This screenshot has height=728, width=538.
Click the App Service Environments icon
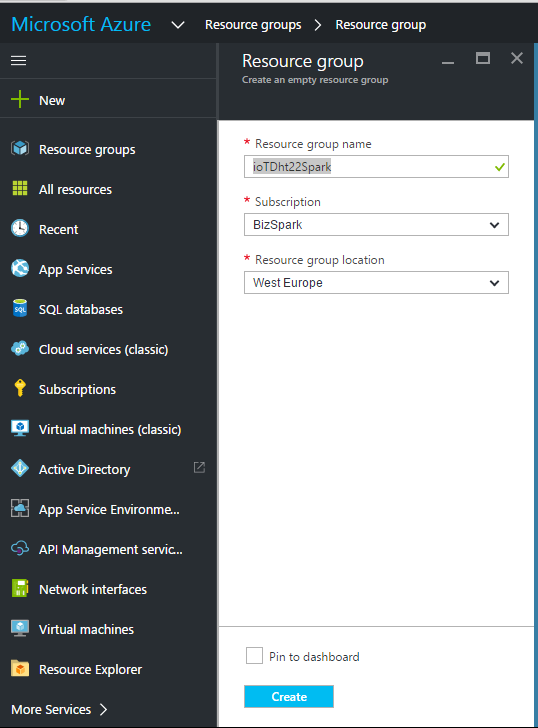click(x=20, y=508)
